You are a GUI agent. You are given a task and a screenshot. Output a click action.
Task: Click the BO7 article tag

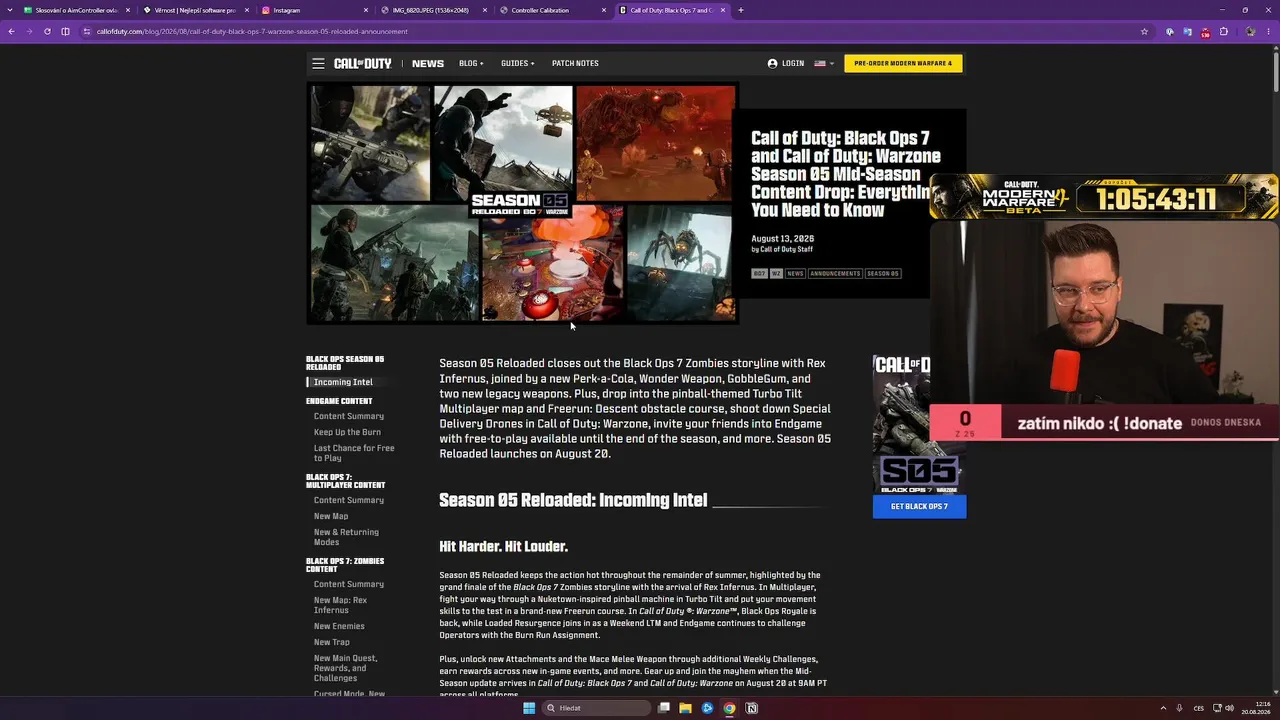click(x=759, y=273)
